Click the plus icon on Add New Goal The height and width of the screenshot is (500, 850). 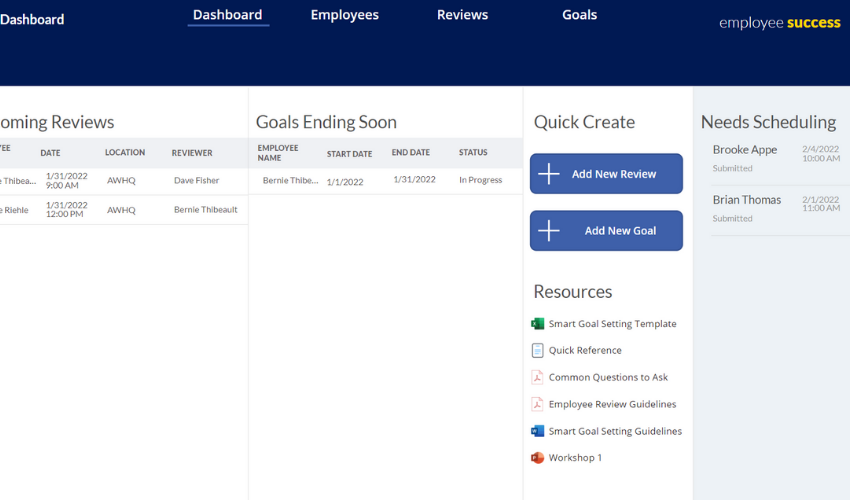pos(549,231)
